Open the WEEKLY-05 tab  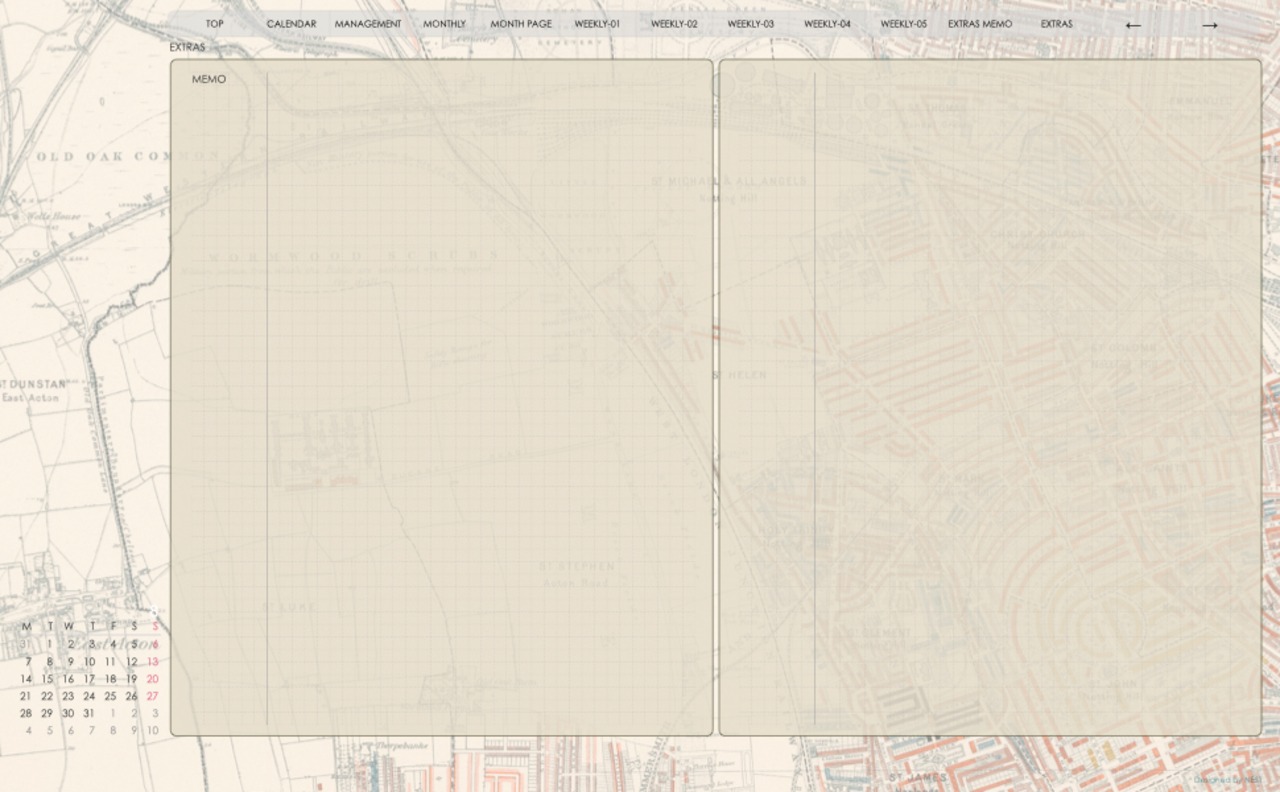click(x=903, y=24)
